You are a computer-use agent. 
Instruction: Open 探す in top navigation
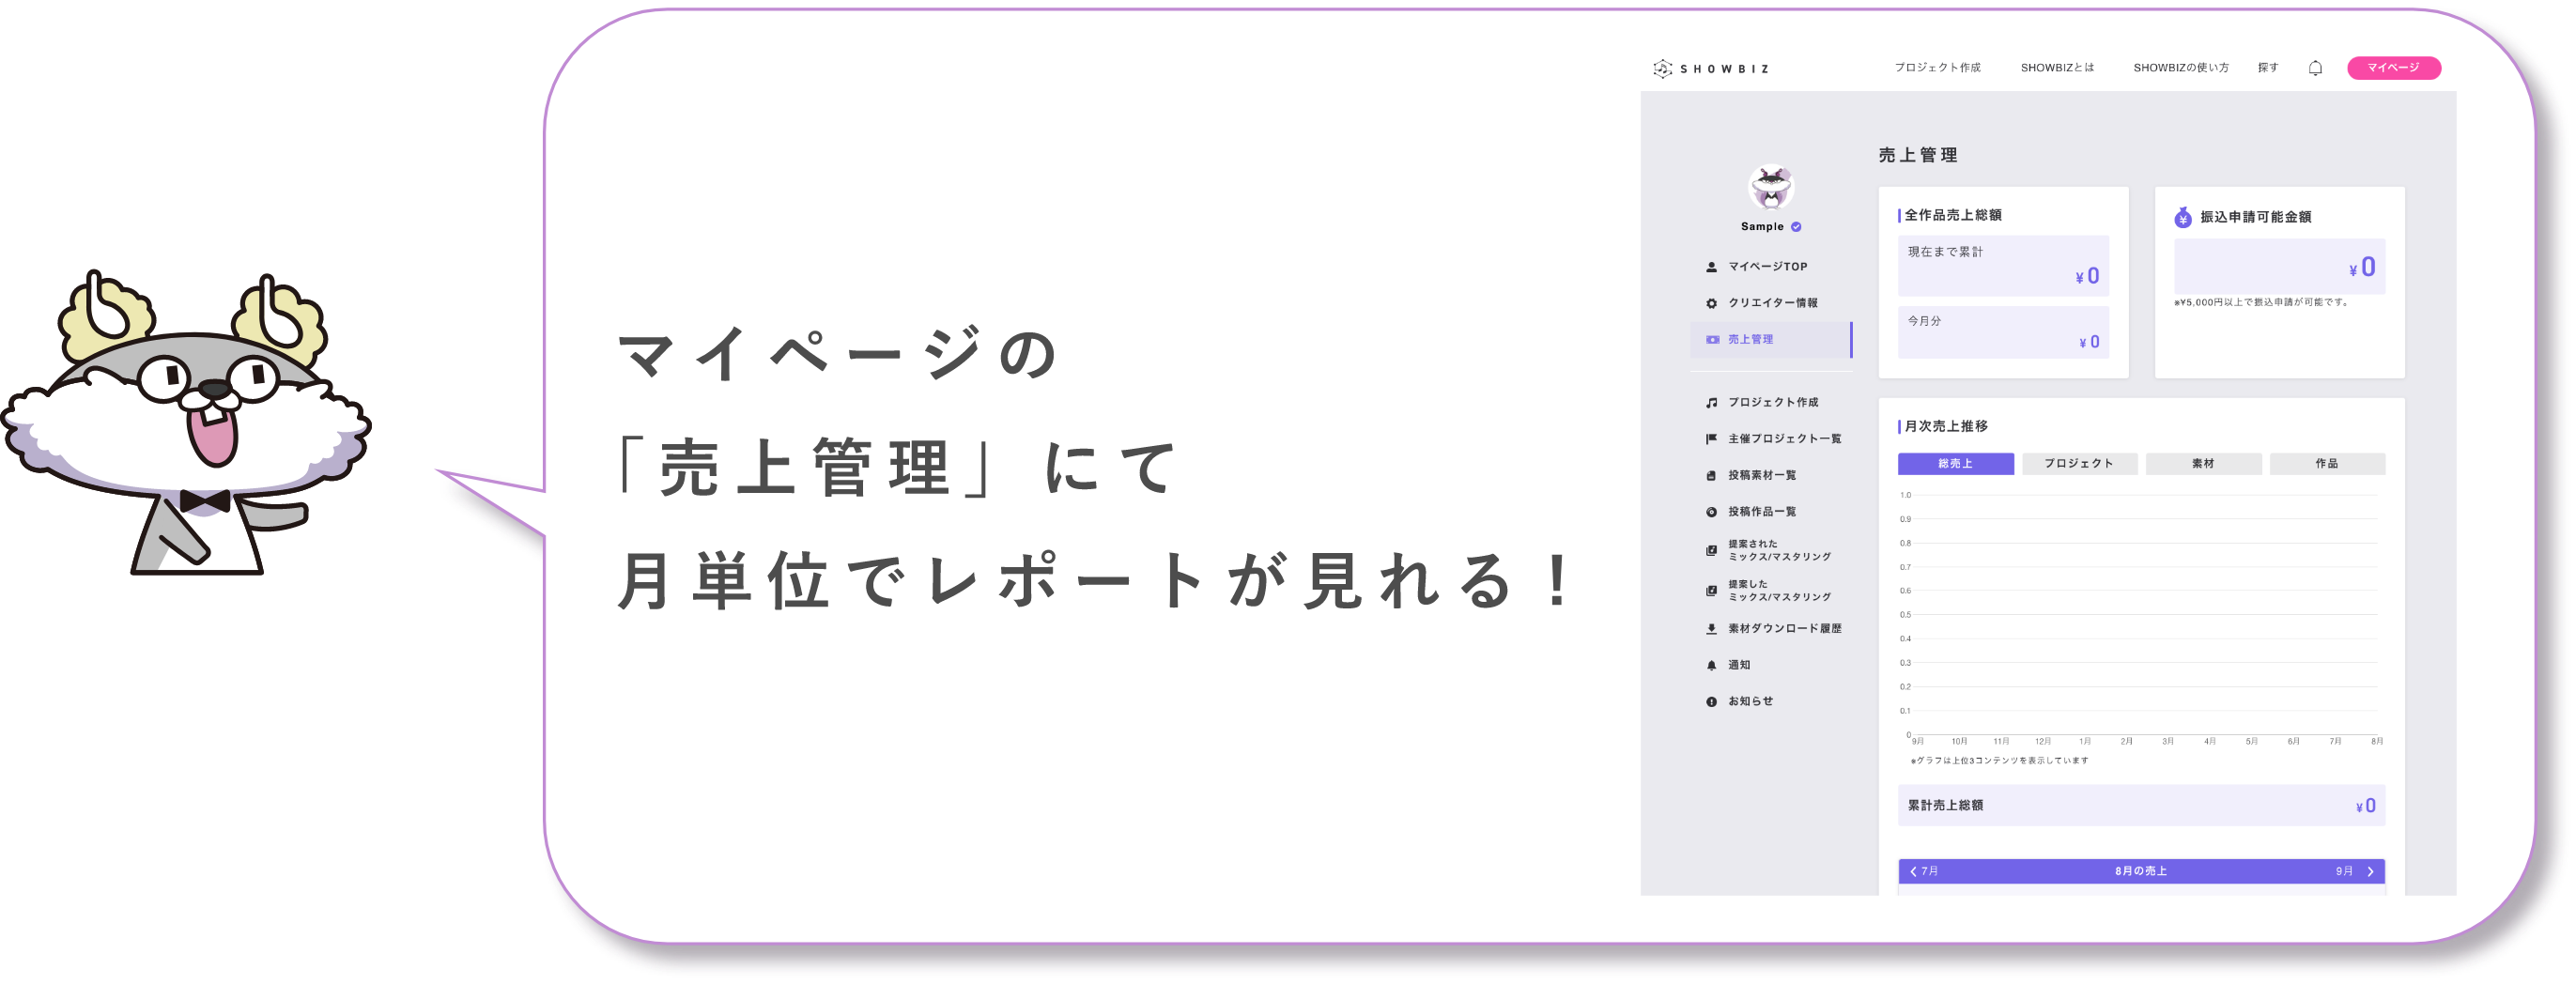click(2267, 68)
